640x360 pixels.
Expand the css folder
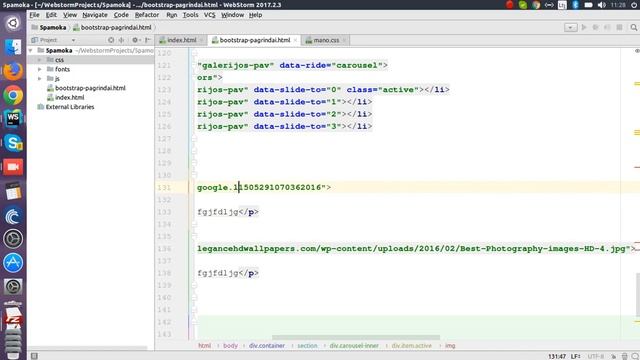click(x=40, y=60)
